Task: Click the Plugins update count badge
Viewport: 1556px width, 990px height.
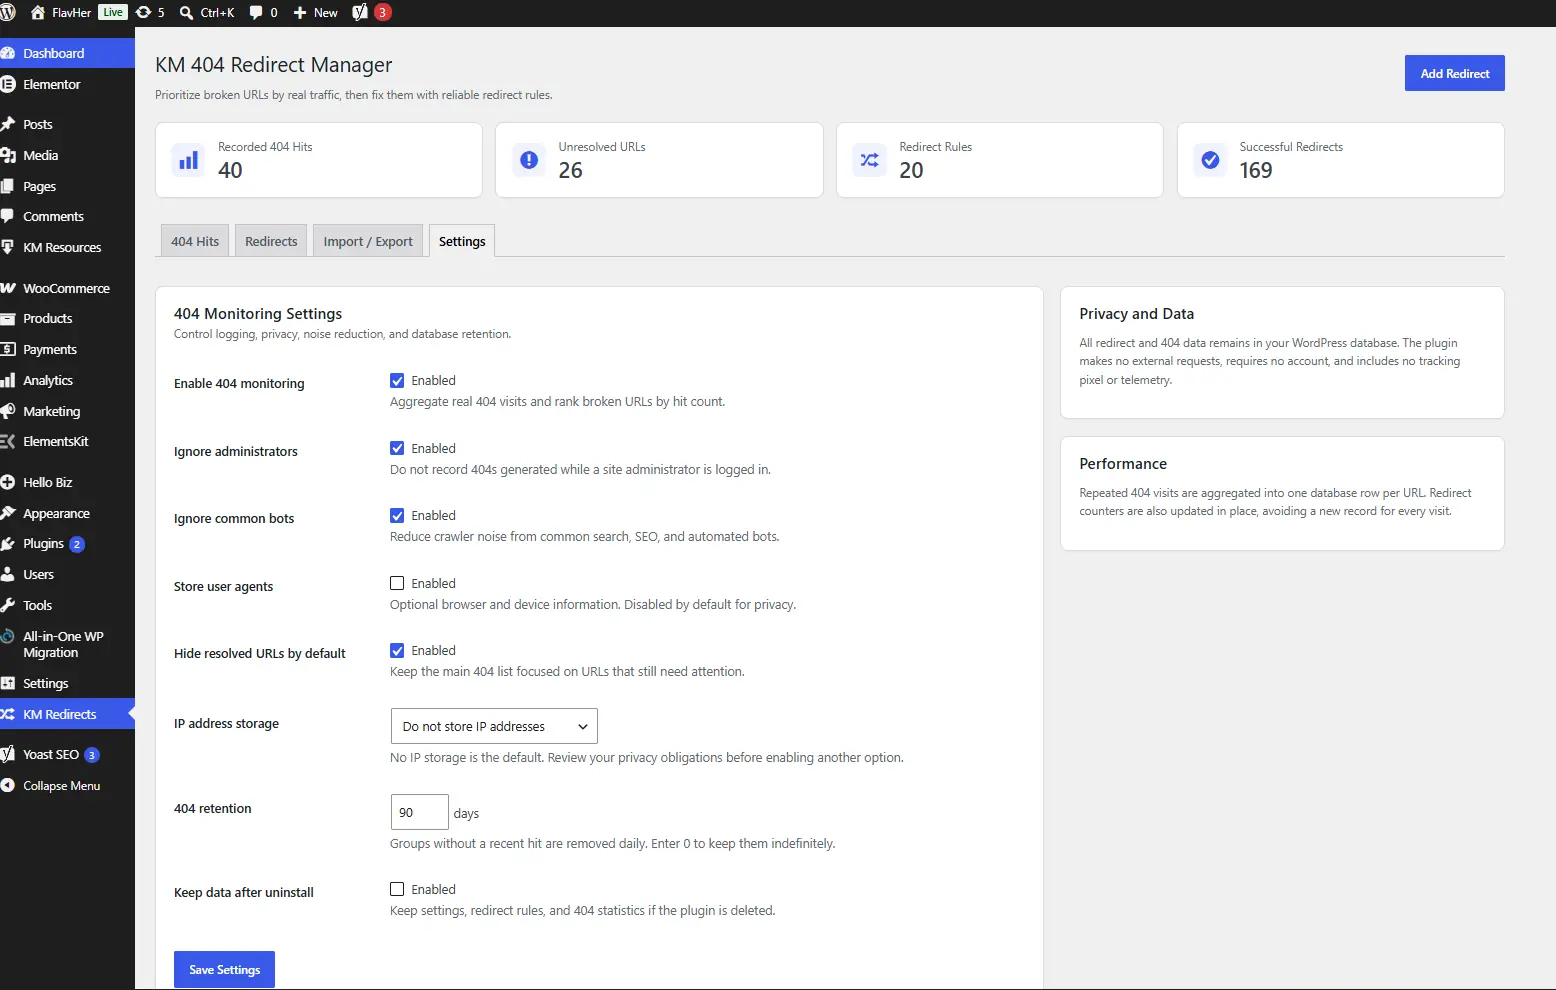Action: pyautogui.click(x=77, y=544)
